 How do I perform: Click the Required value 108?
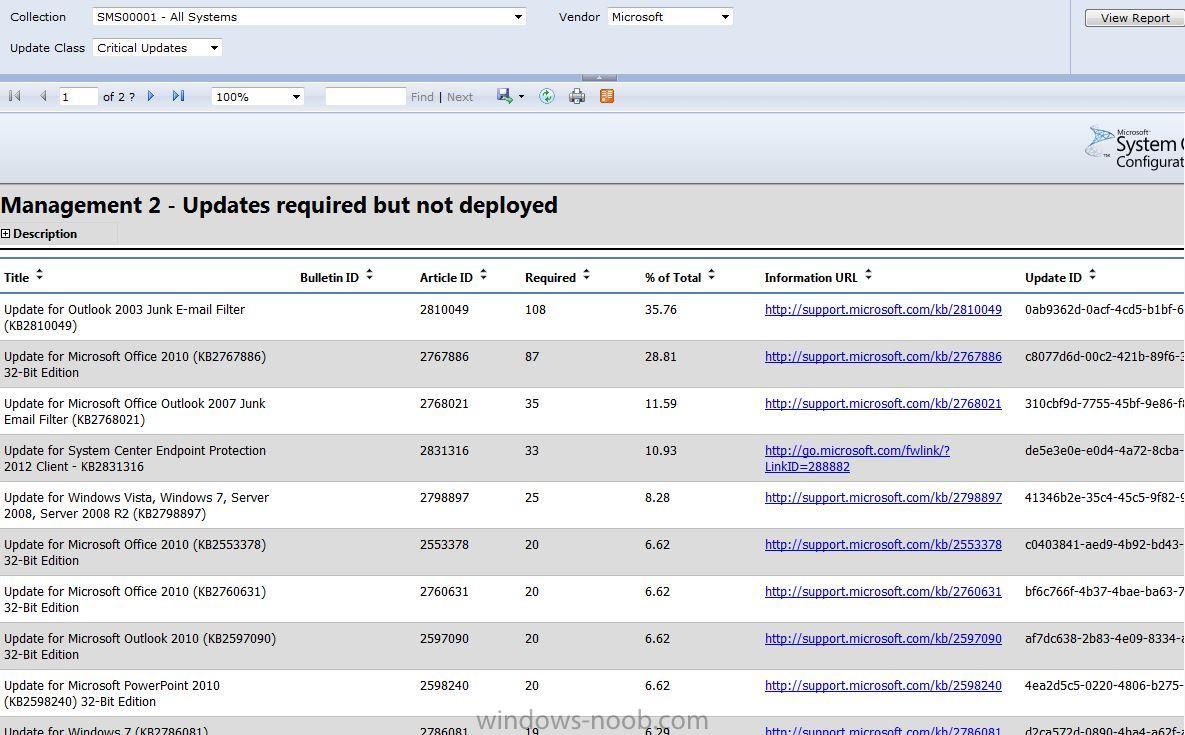[535, 310]
